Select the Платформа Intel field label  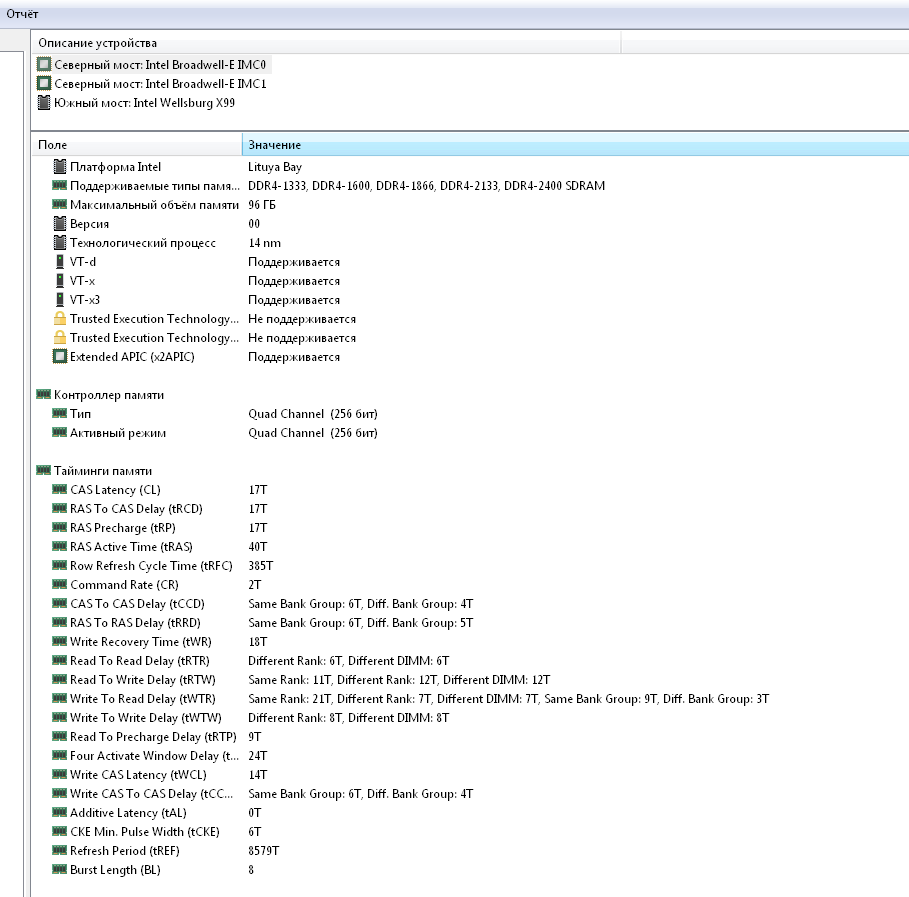(x=115, y=167)
